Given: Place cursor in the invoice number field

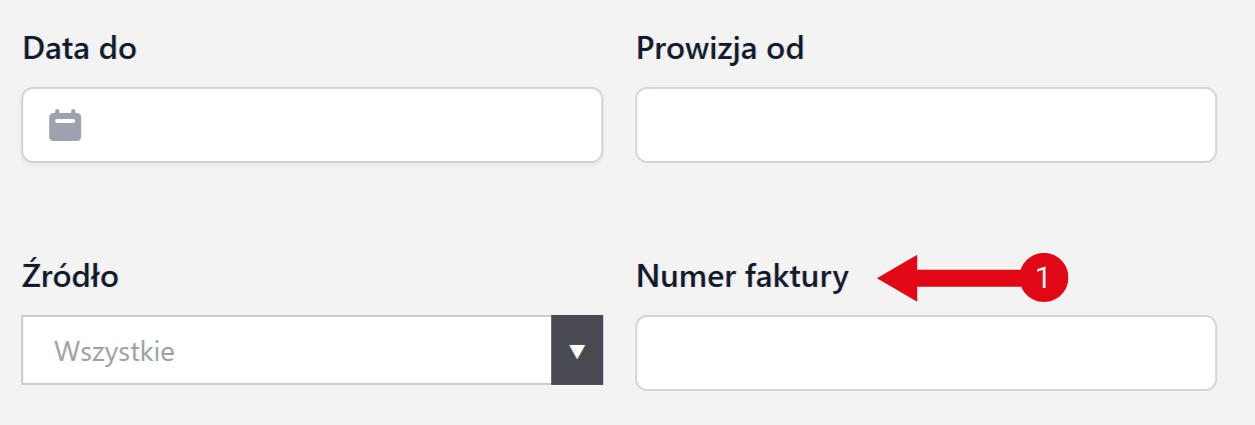Looking at the screenshot, I should click(925, 353).
